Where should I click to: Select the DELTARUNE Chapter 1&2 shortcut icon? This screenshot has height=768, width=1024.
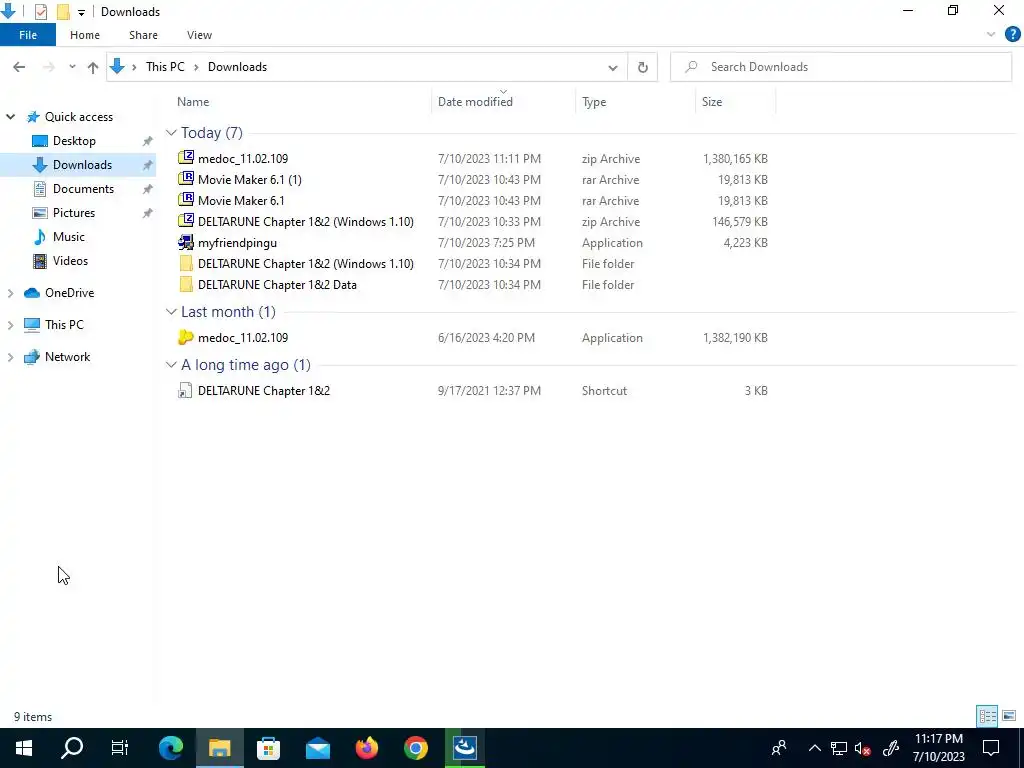[185, 391]
